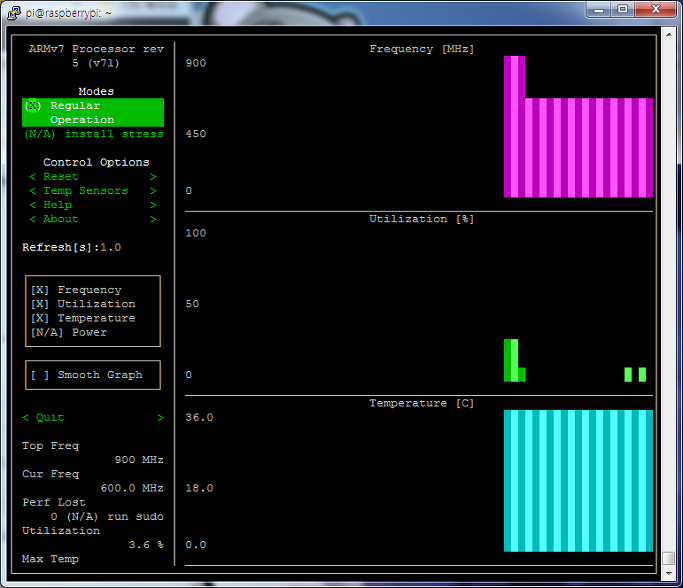Click the '50' utilization axis label
Viewport: 683px width, 588px height.
[193, 304]
